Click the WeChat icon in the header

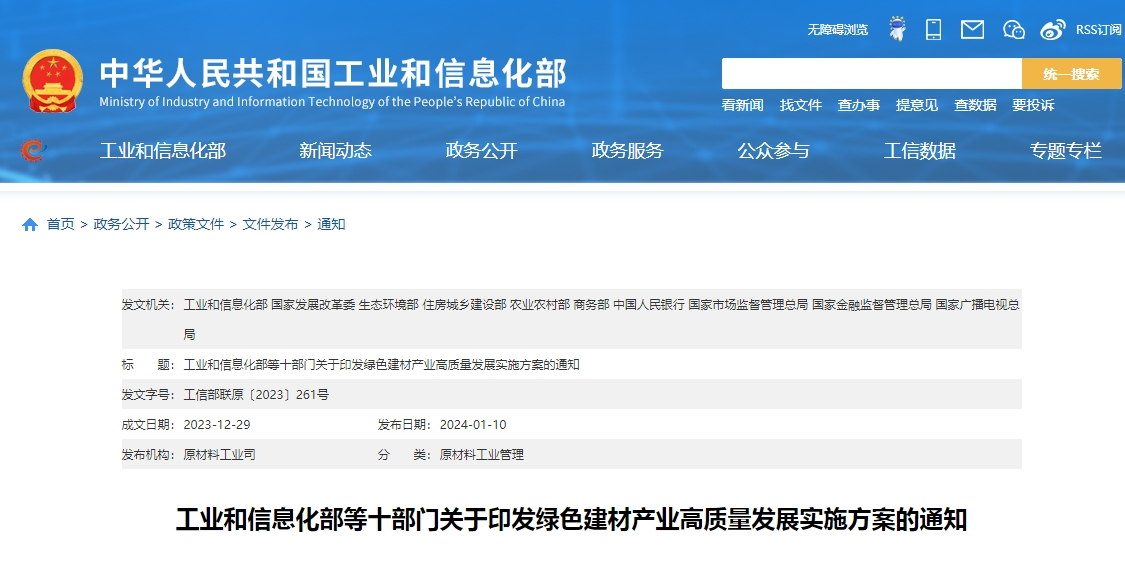[1013, 30]
